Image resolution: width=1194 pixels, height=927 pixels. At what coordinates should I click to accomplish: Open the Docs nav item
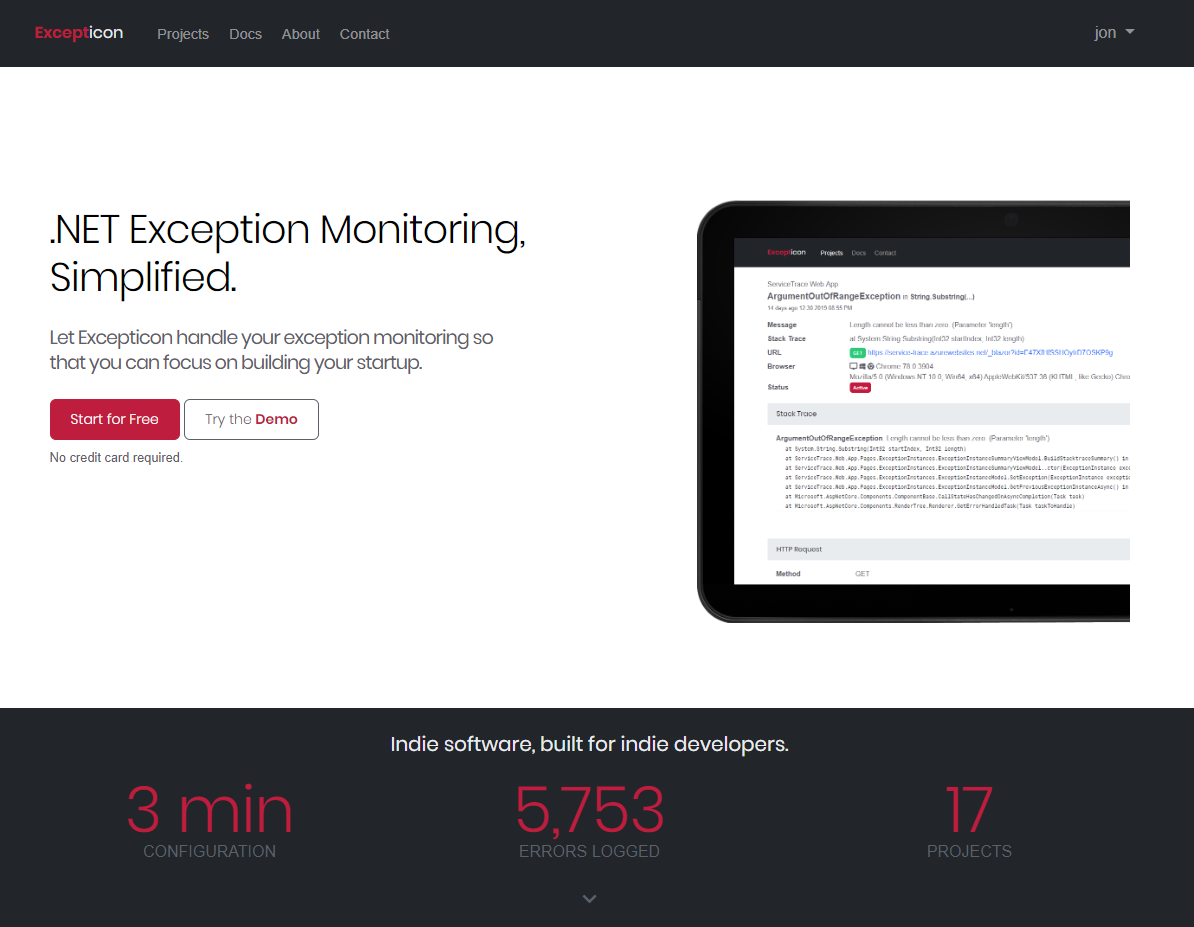click(245, 34)
